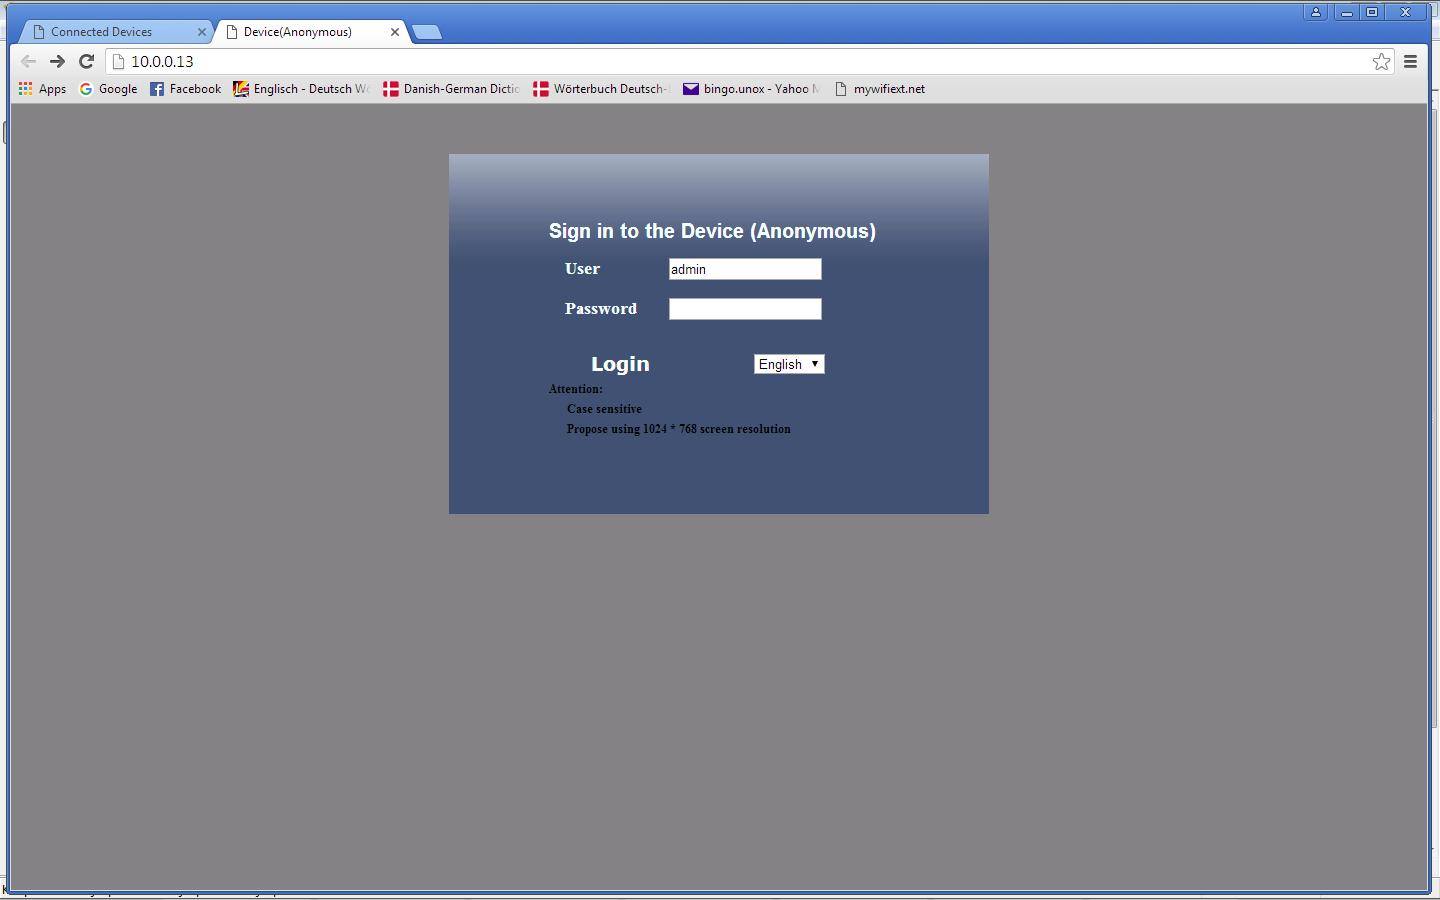Open a new browser tab
Image resolution: width=1440 pixels, height=900 pixels.
427,32
